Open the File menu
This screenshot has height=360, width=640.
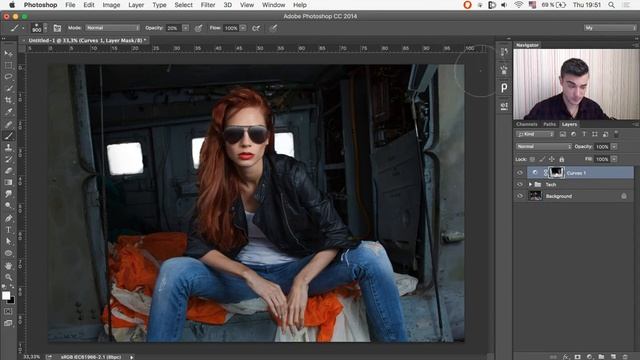70,5
